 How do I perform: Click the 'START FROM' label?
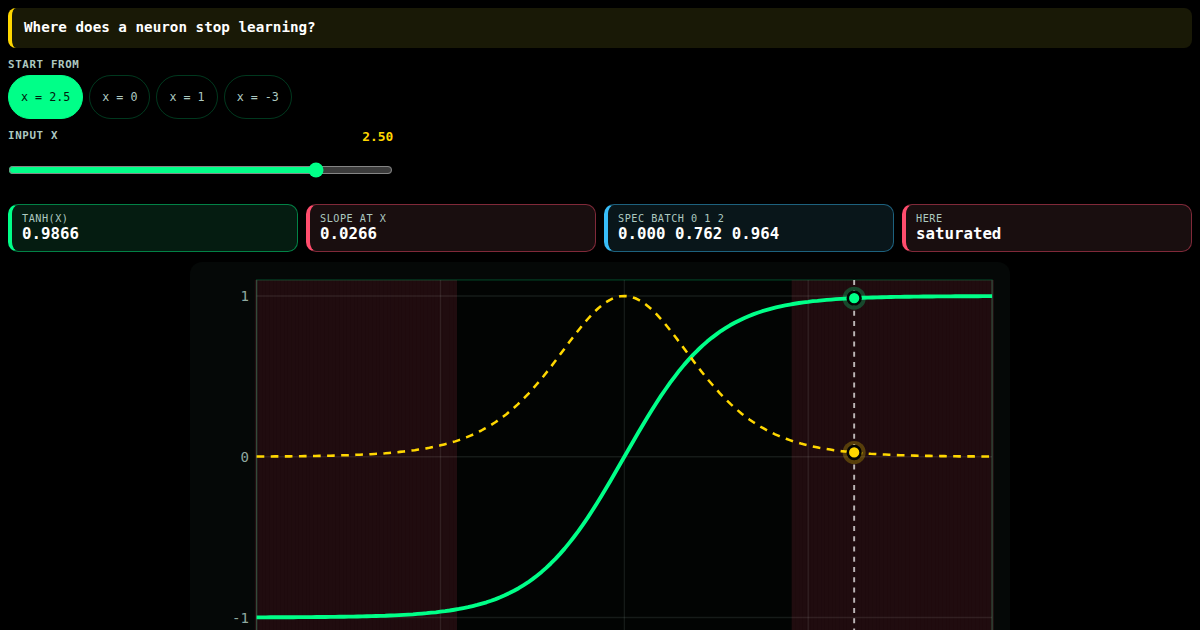[x=44, y=64]
